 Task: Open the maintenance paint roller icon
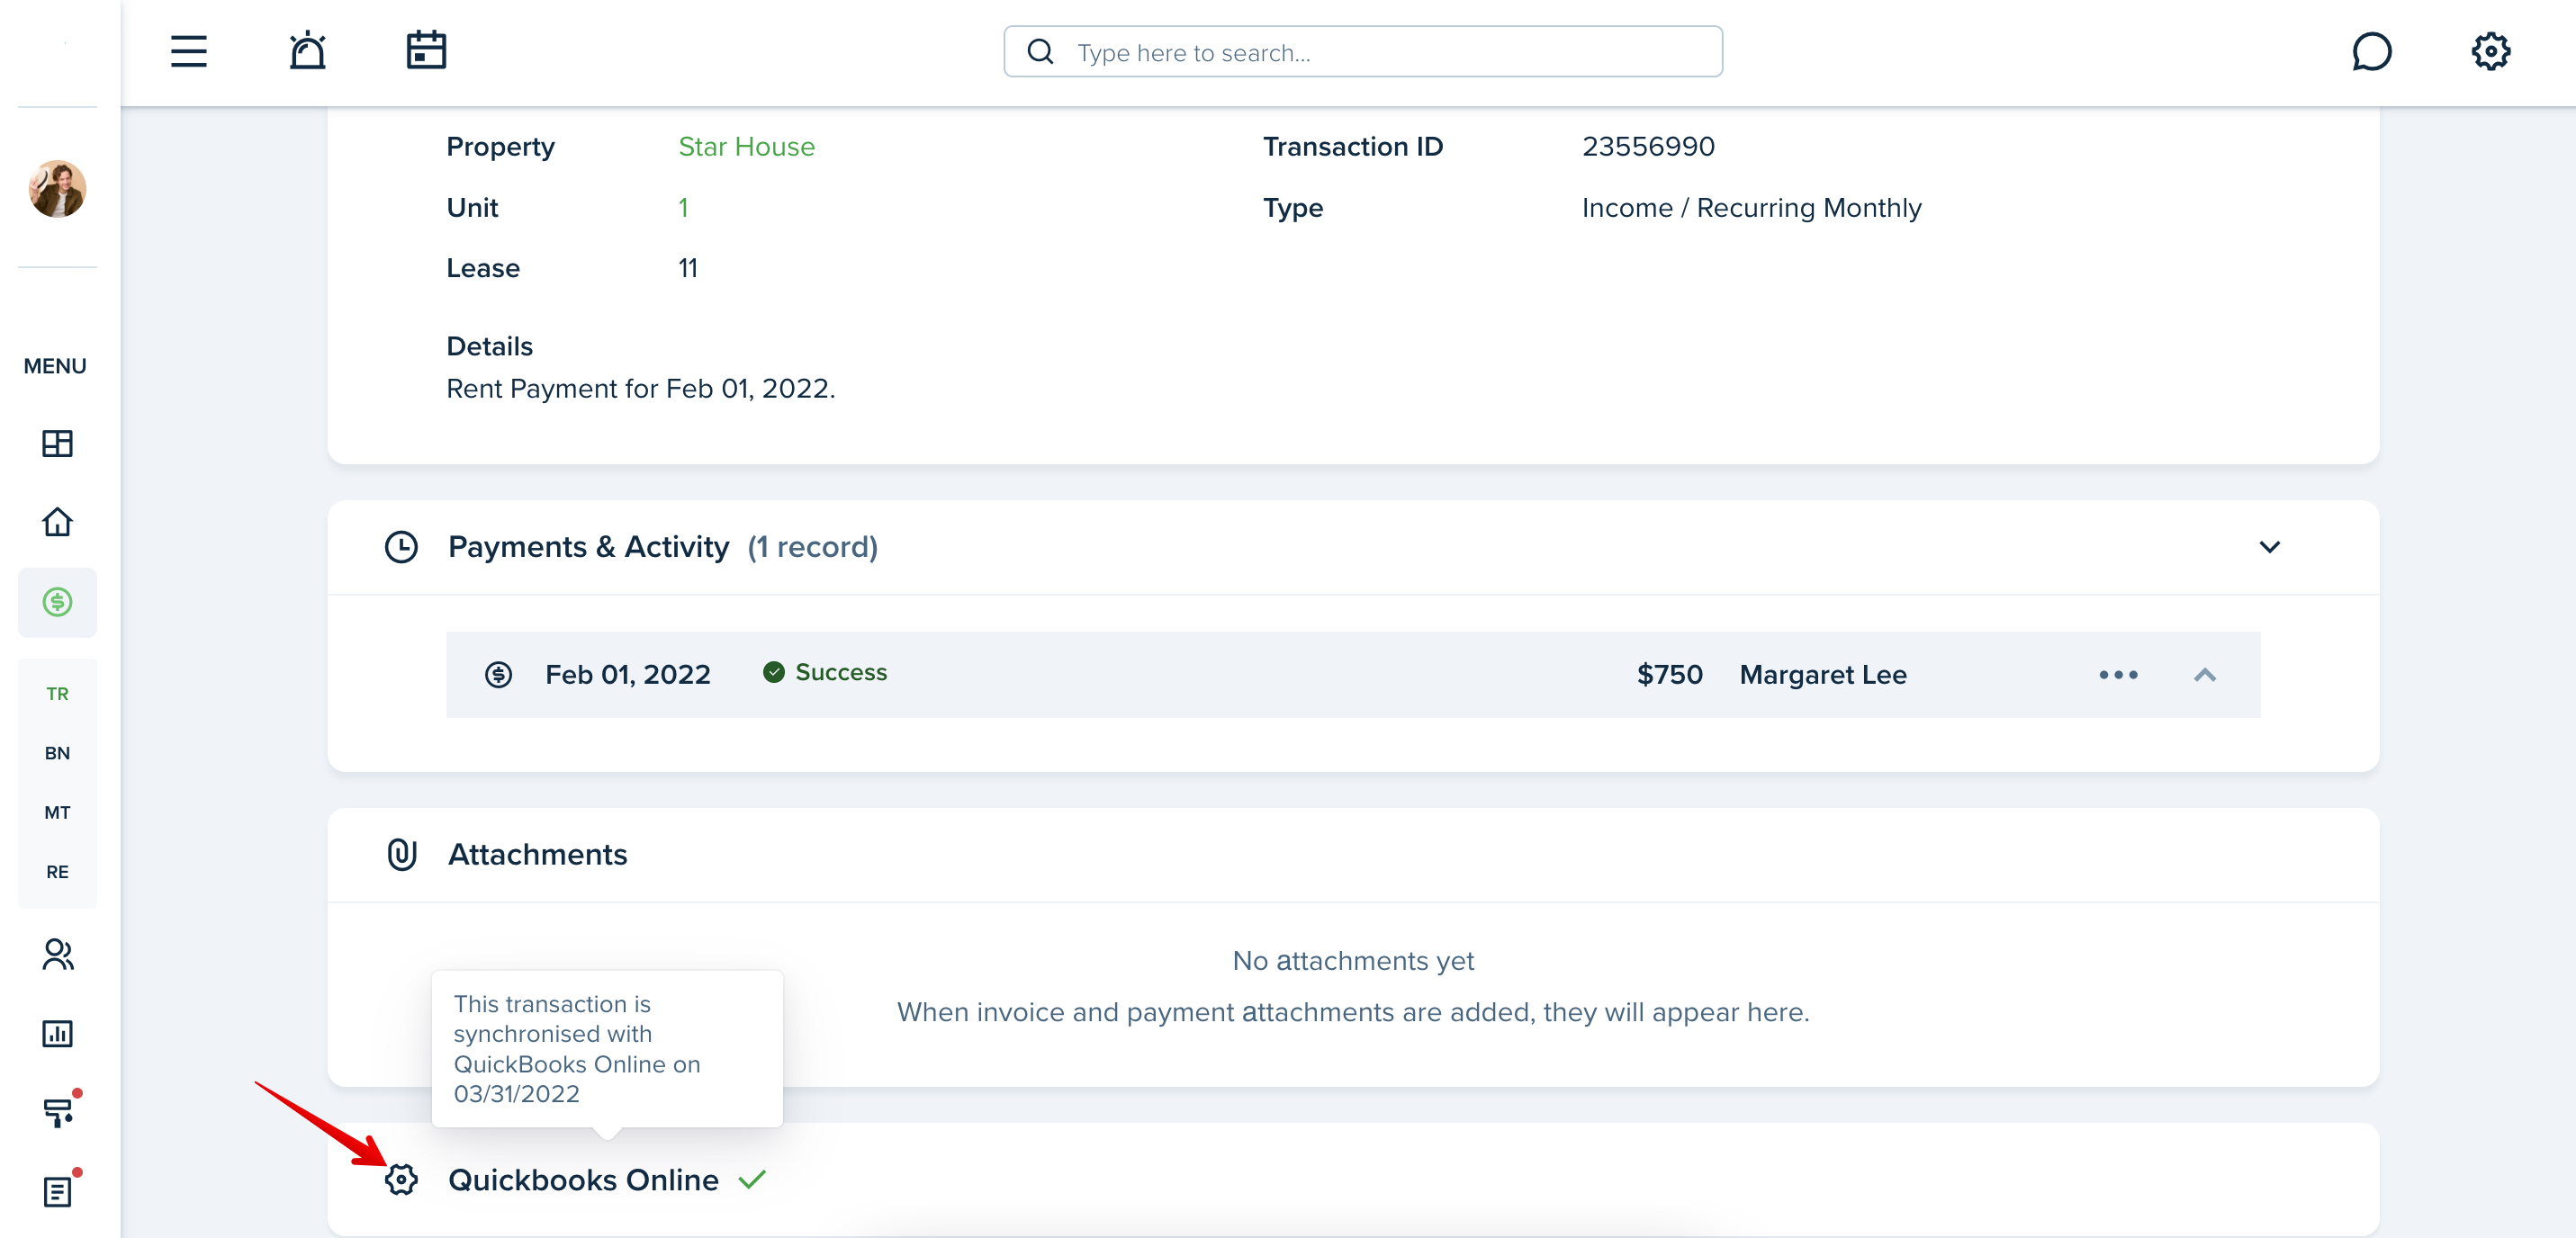point(57,1112)
